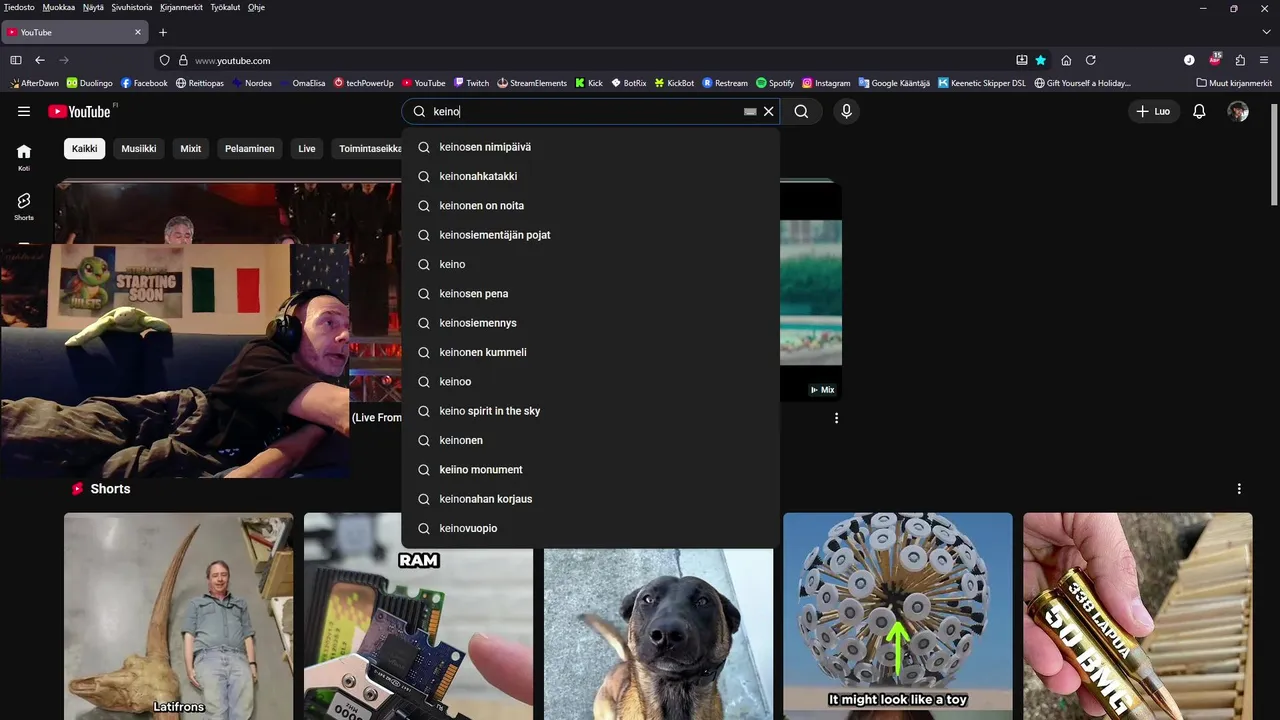The height and width of the screenshot is (720, 1280).
Task: Open the Twitch bookmark
Action: (x=471, y=83)
